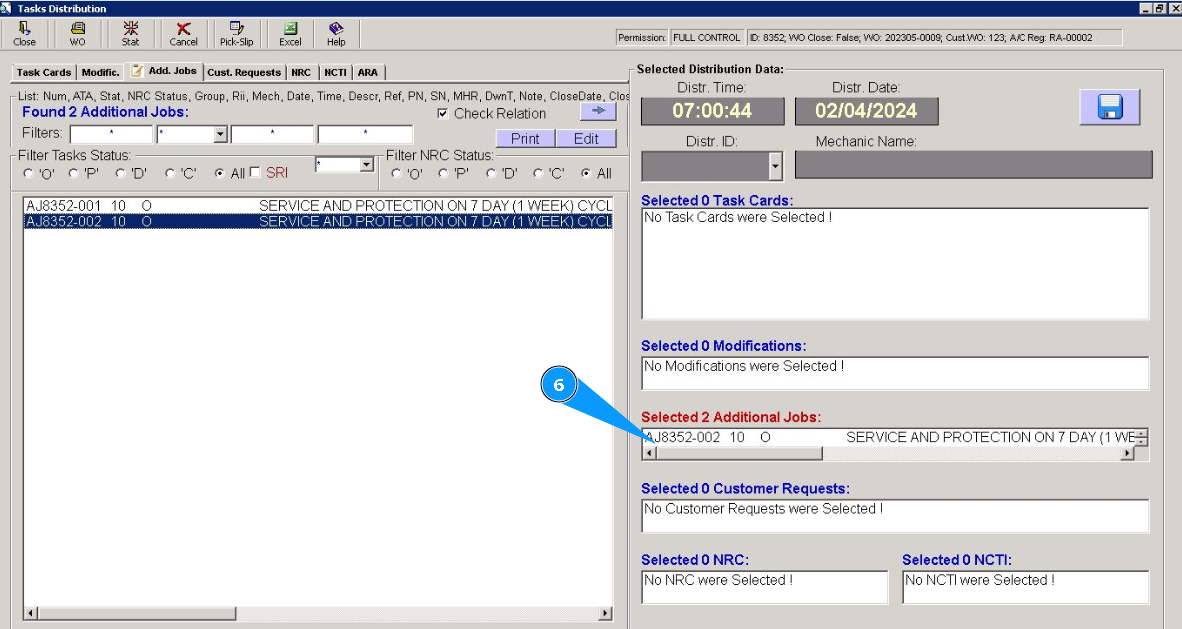Expand the Distr. ID dropdown
Screen dimensions: 1182x629
776,166
